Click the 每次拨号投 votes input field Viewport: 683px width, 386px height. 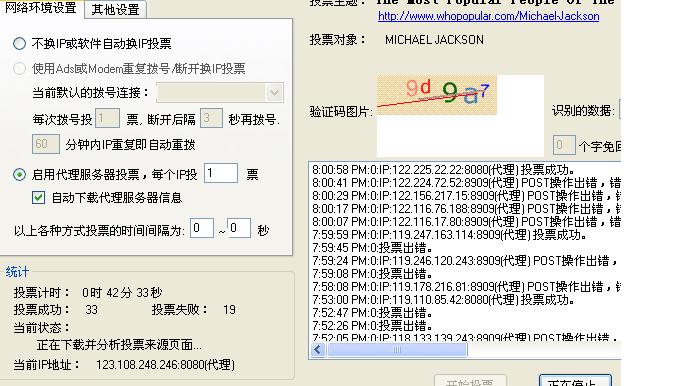[x=107, y=118]
